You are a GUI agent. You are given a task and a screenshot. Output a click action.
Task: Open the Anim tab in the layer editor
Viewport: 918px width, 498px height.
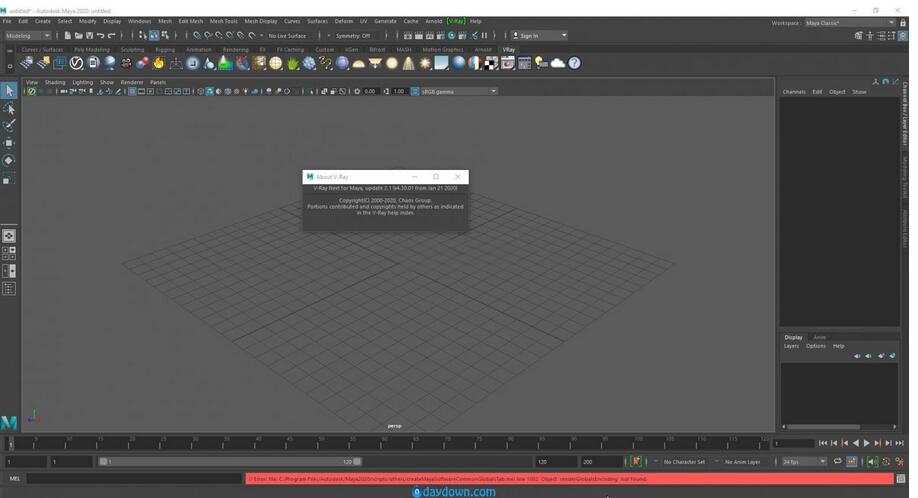click(820, 337)
